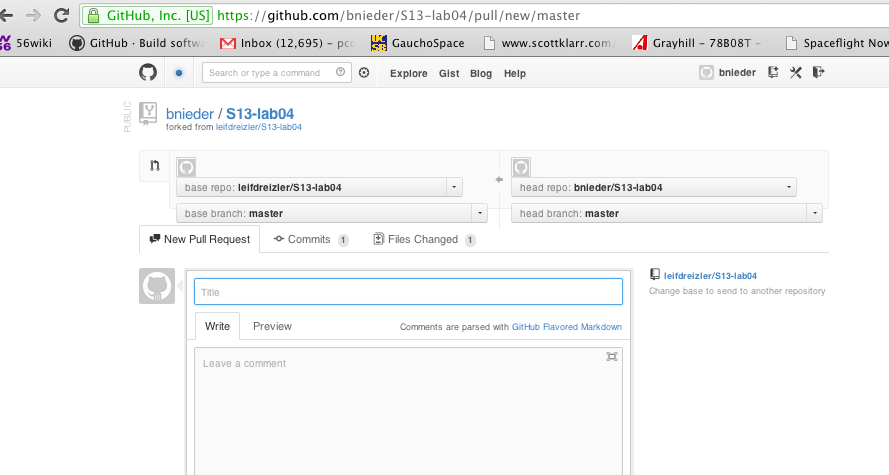Focus the Search or type a command box

277,73
